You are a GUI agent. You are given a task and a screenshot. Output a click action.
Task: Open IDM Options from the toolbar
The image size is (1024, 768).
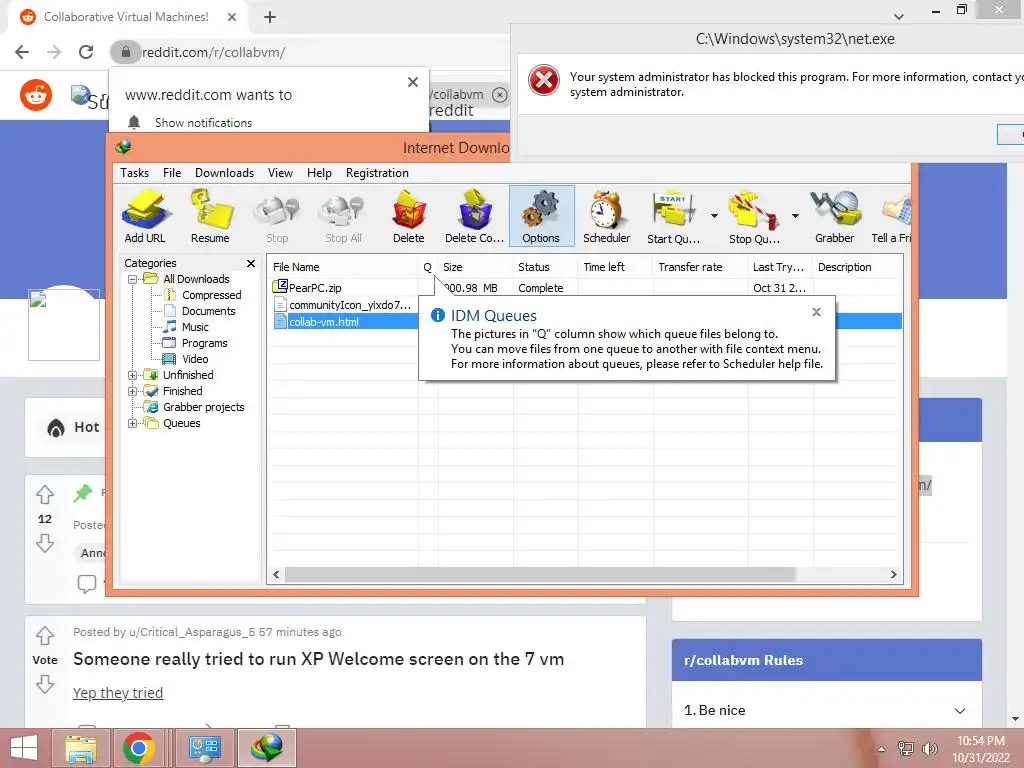tap(541, 216)
